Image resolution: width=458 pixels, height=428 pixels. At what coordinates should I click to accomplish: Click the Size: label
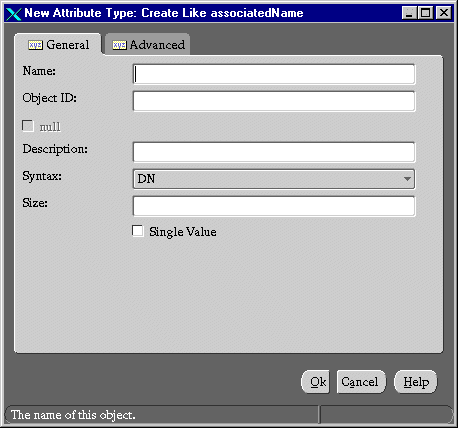(x=35, y=203)
